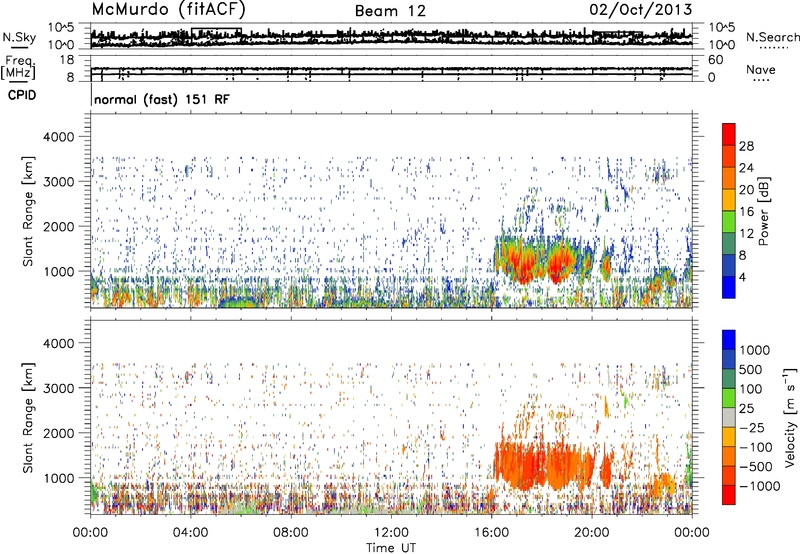
Task: Click the '25' velocity colorbar label
Action: pos(747,408)
